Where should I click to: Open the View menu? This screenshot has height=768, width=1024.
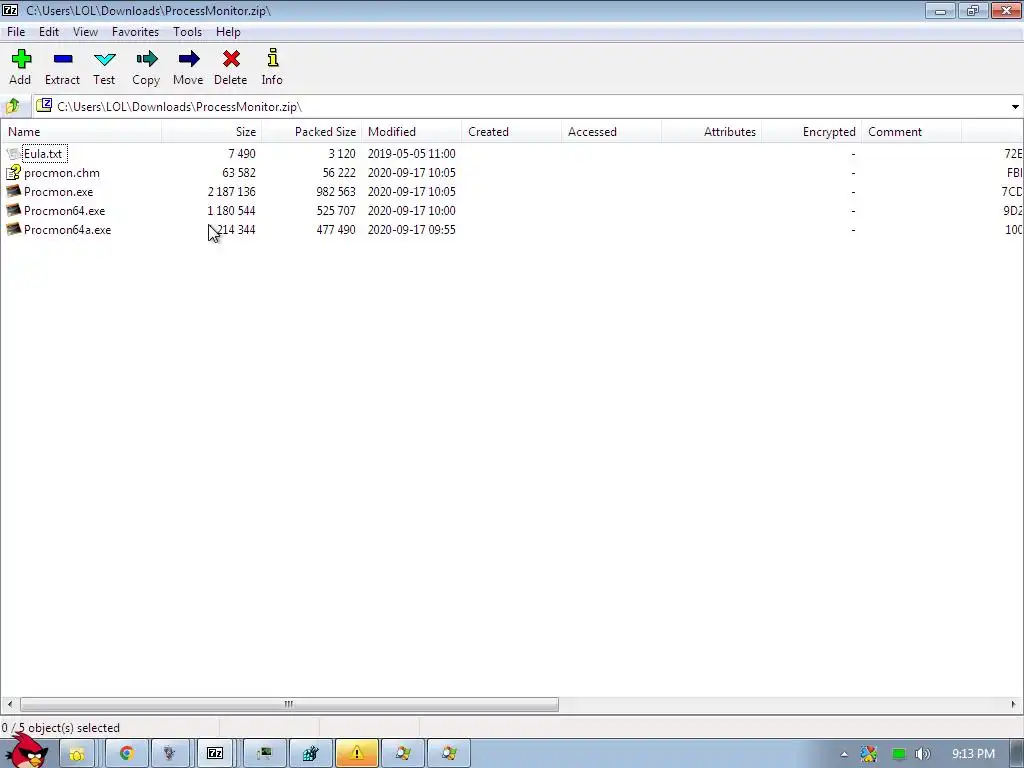point(85,31)
